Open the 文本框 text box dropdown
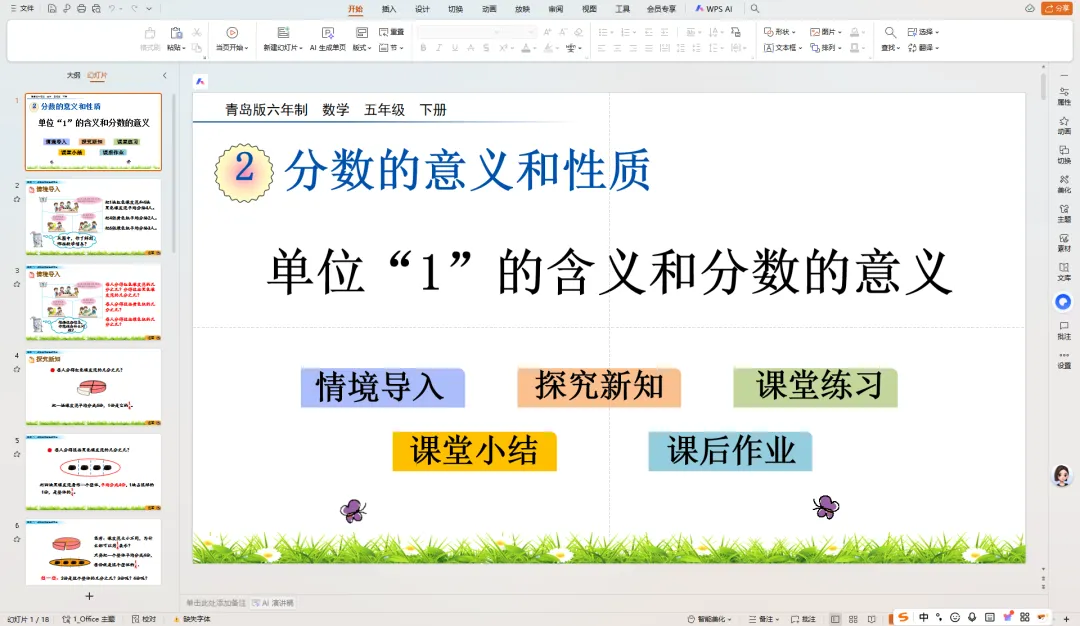This screenshot has height=626, width=1080. coord(783,48)
